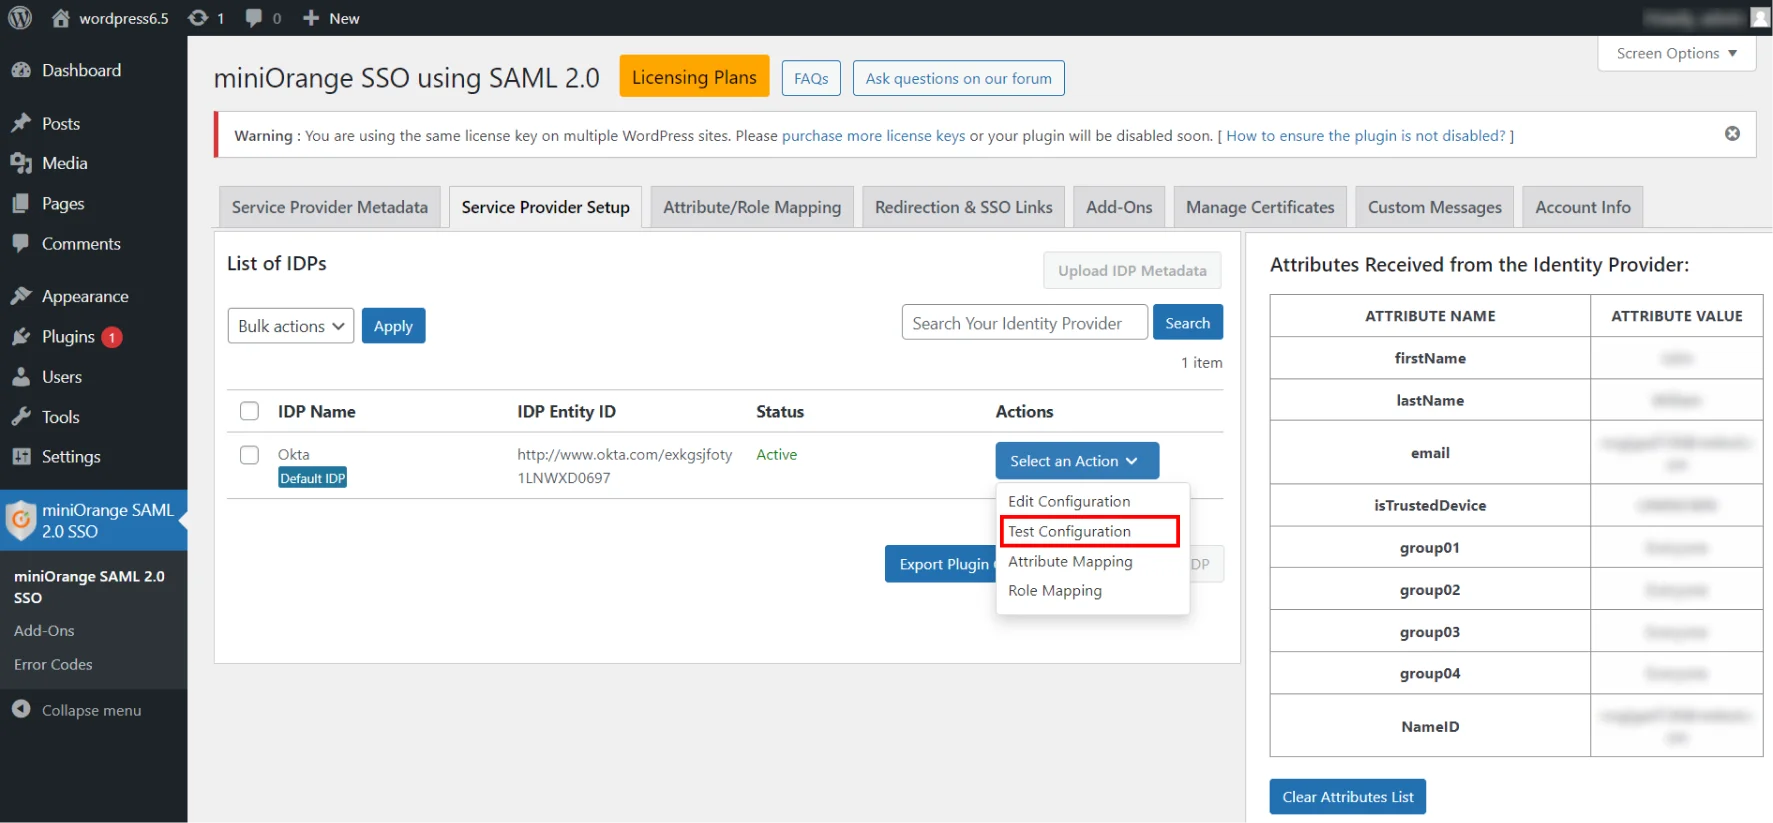Open user avatar at top right
1773x823 pixels.
click(x=1760, y=17)
